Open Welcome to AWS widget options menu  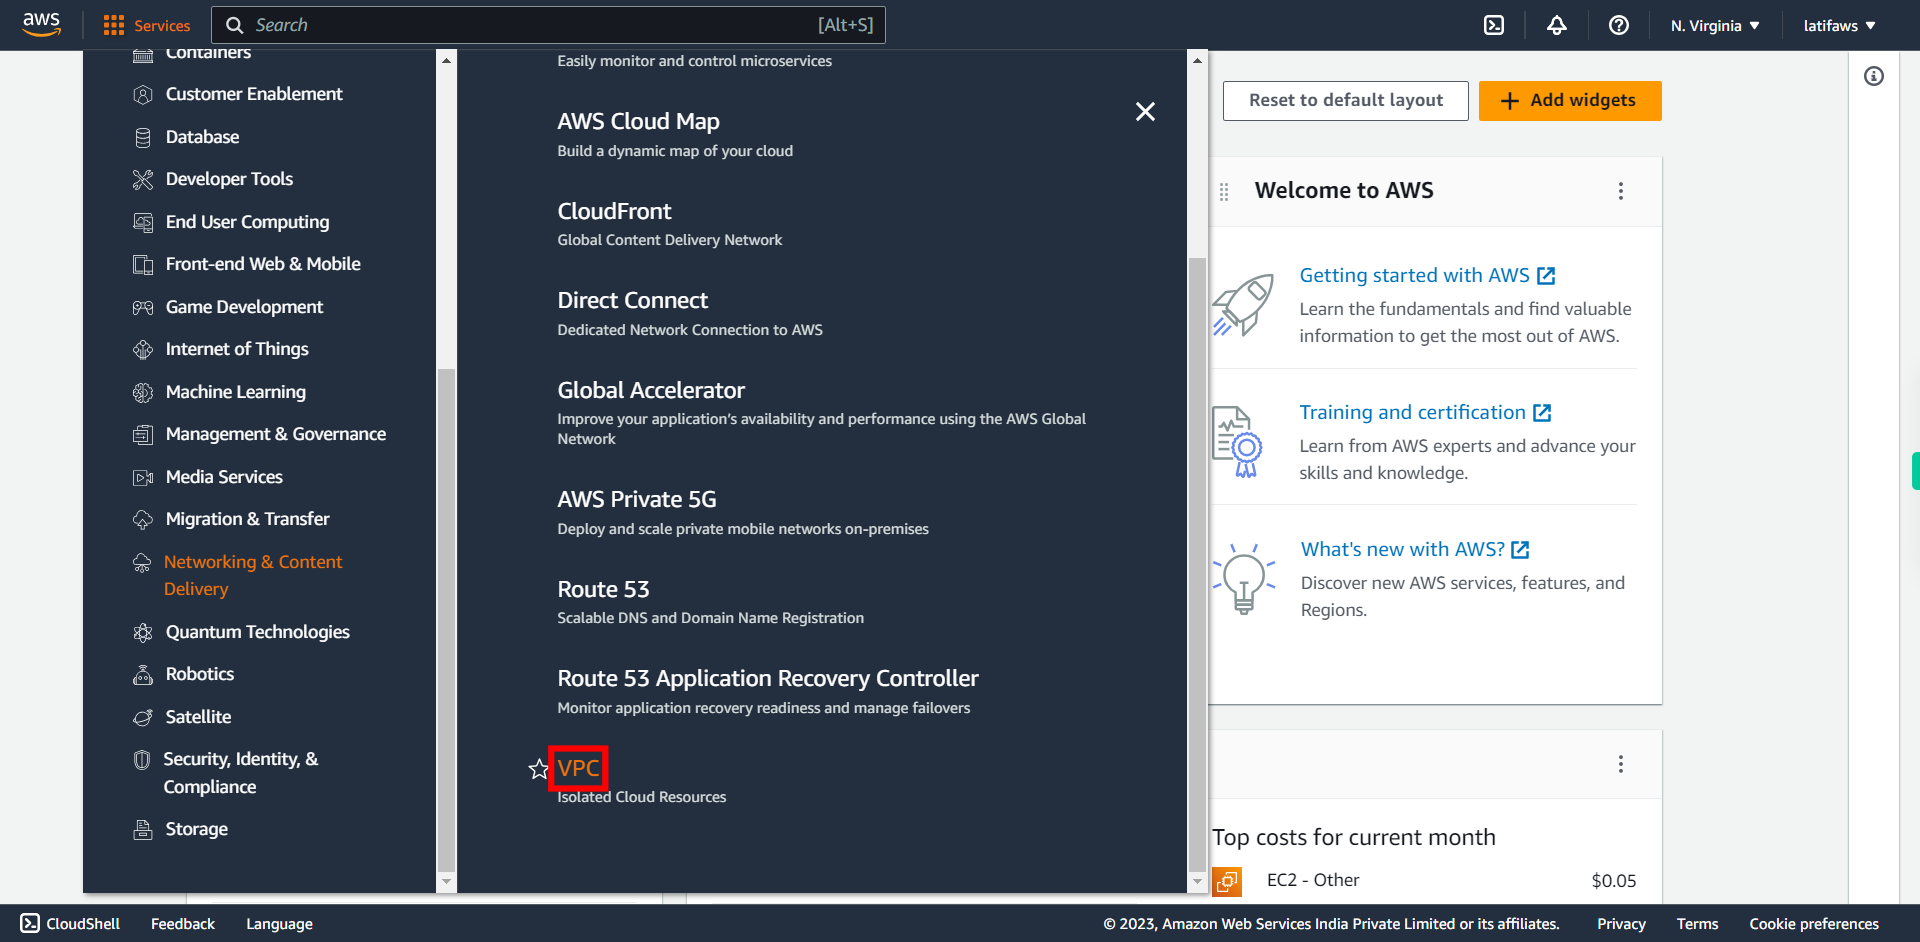(1621, 191)
